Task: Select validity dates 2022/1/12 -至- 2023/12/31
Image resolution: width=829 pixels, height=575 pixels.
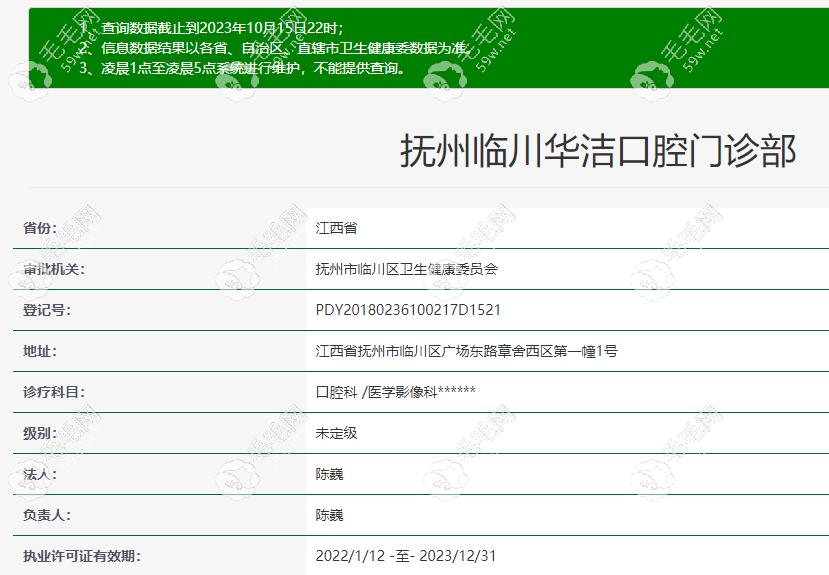Action: 406,556
